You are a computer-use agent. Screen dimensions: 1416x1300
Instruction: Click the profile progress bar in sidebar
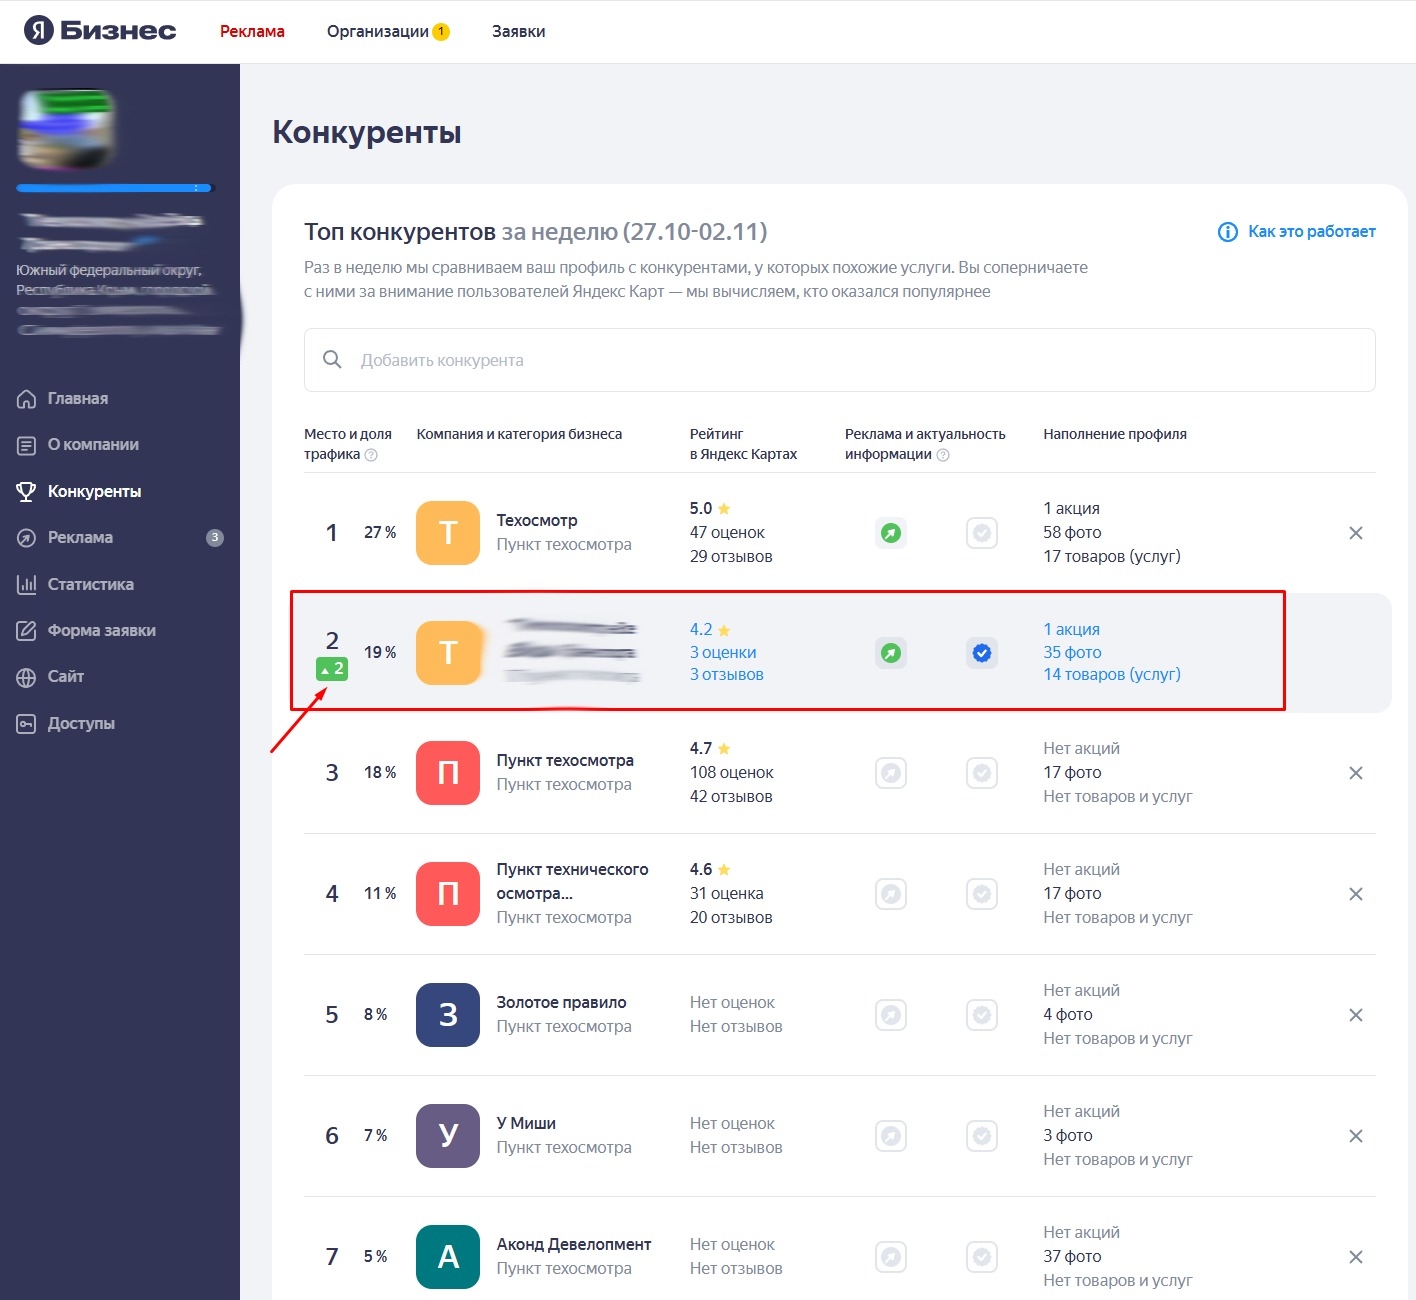115,188
